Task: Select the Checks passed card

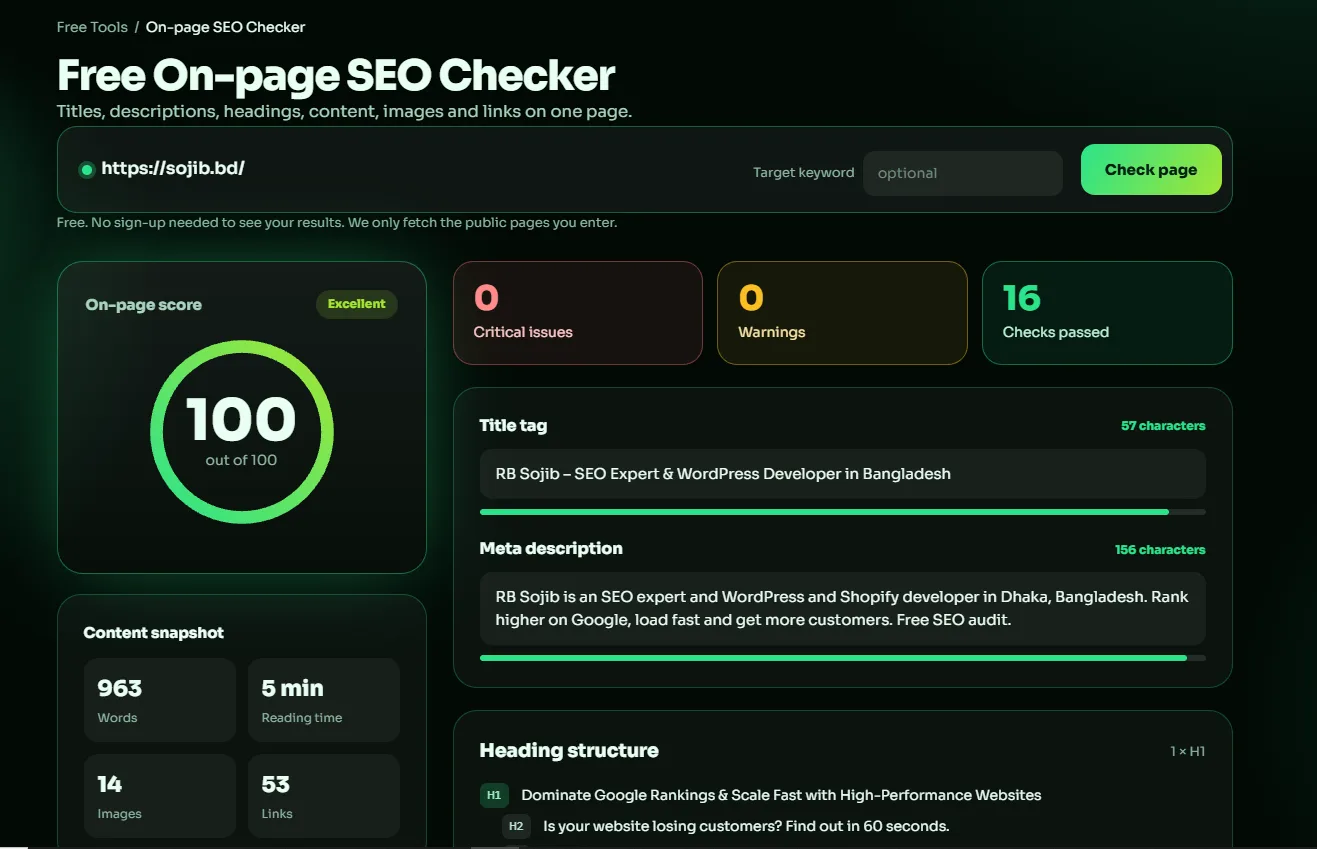Action: 1107,313
